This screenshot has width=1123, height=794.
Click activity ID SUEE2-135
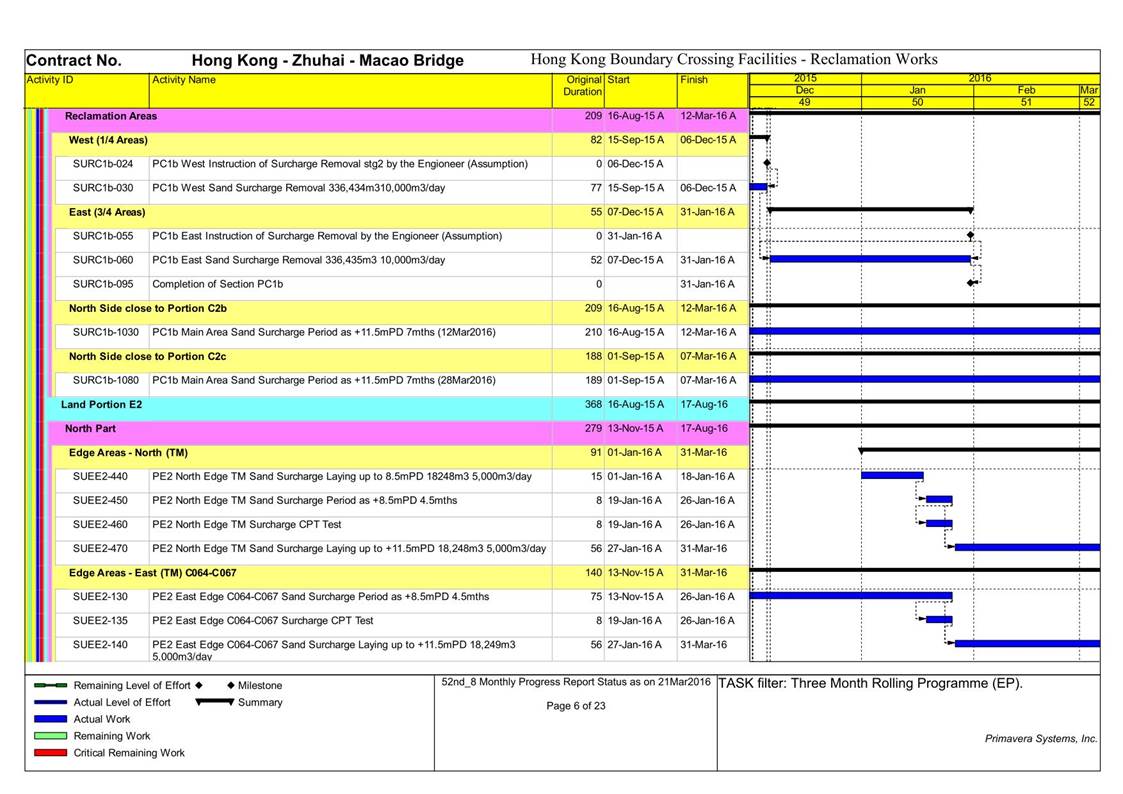(100, 621)
